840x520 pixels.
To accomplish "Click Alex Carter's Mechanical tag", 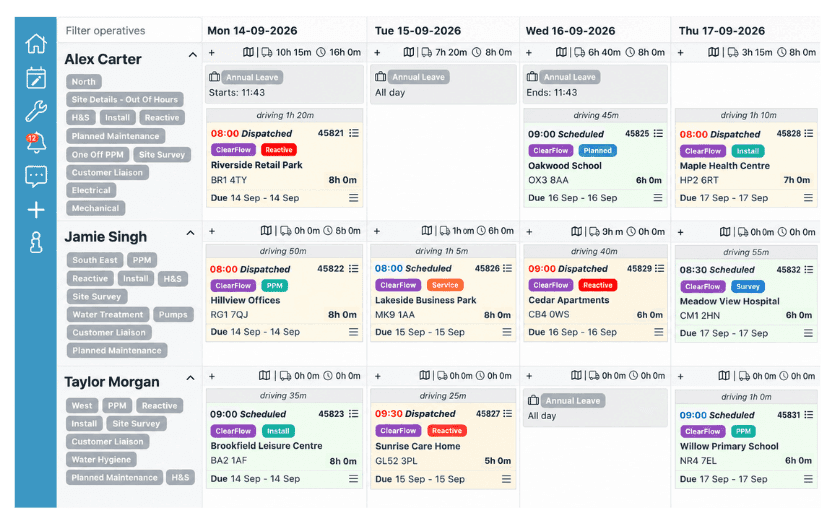I will 95,208.
